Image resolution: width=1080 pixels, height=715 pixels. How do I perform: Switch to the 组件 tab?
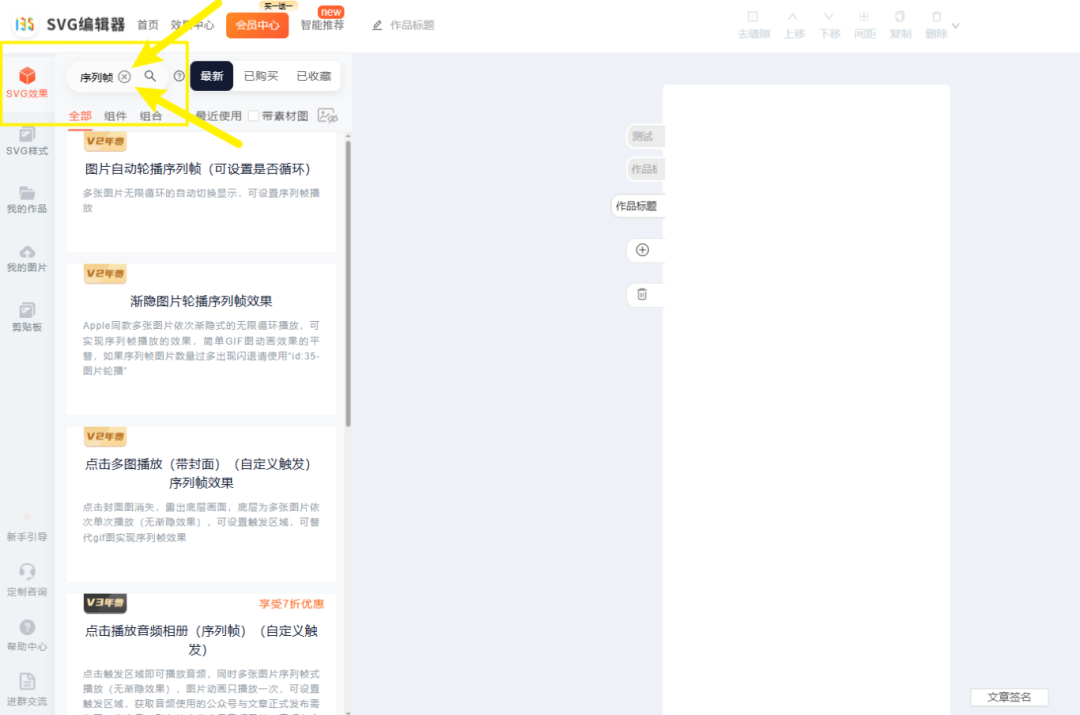click(116, 116)
